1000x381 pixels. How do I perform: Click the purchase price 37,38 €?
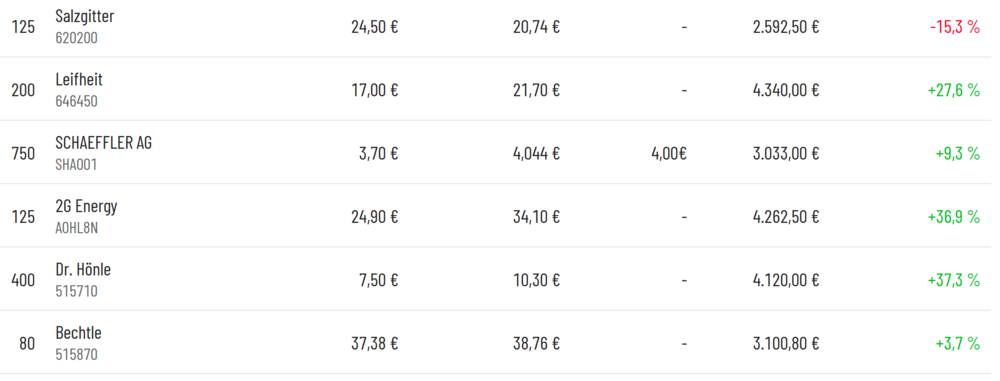coord(374,344)
